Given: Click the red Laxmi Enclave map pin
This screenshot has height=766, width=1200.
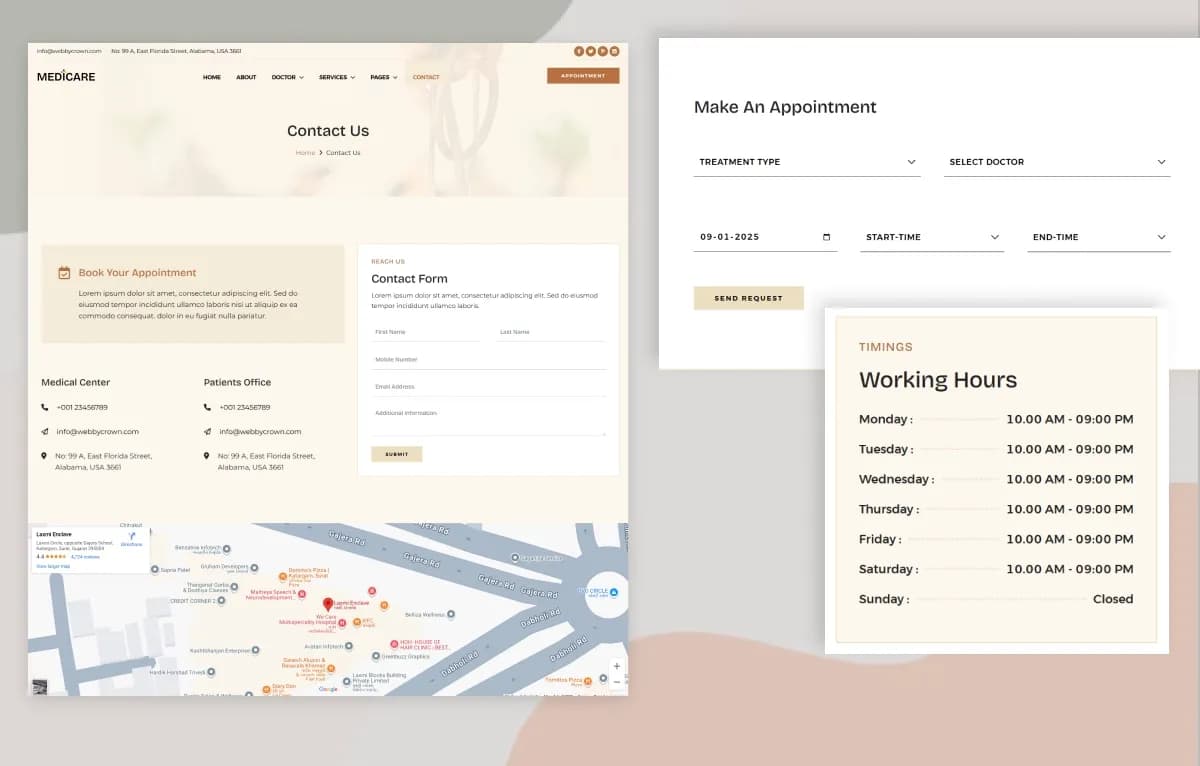Looking at the screenshot, I should pyautogui.click(x=327, y=605).
